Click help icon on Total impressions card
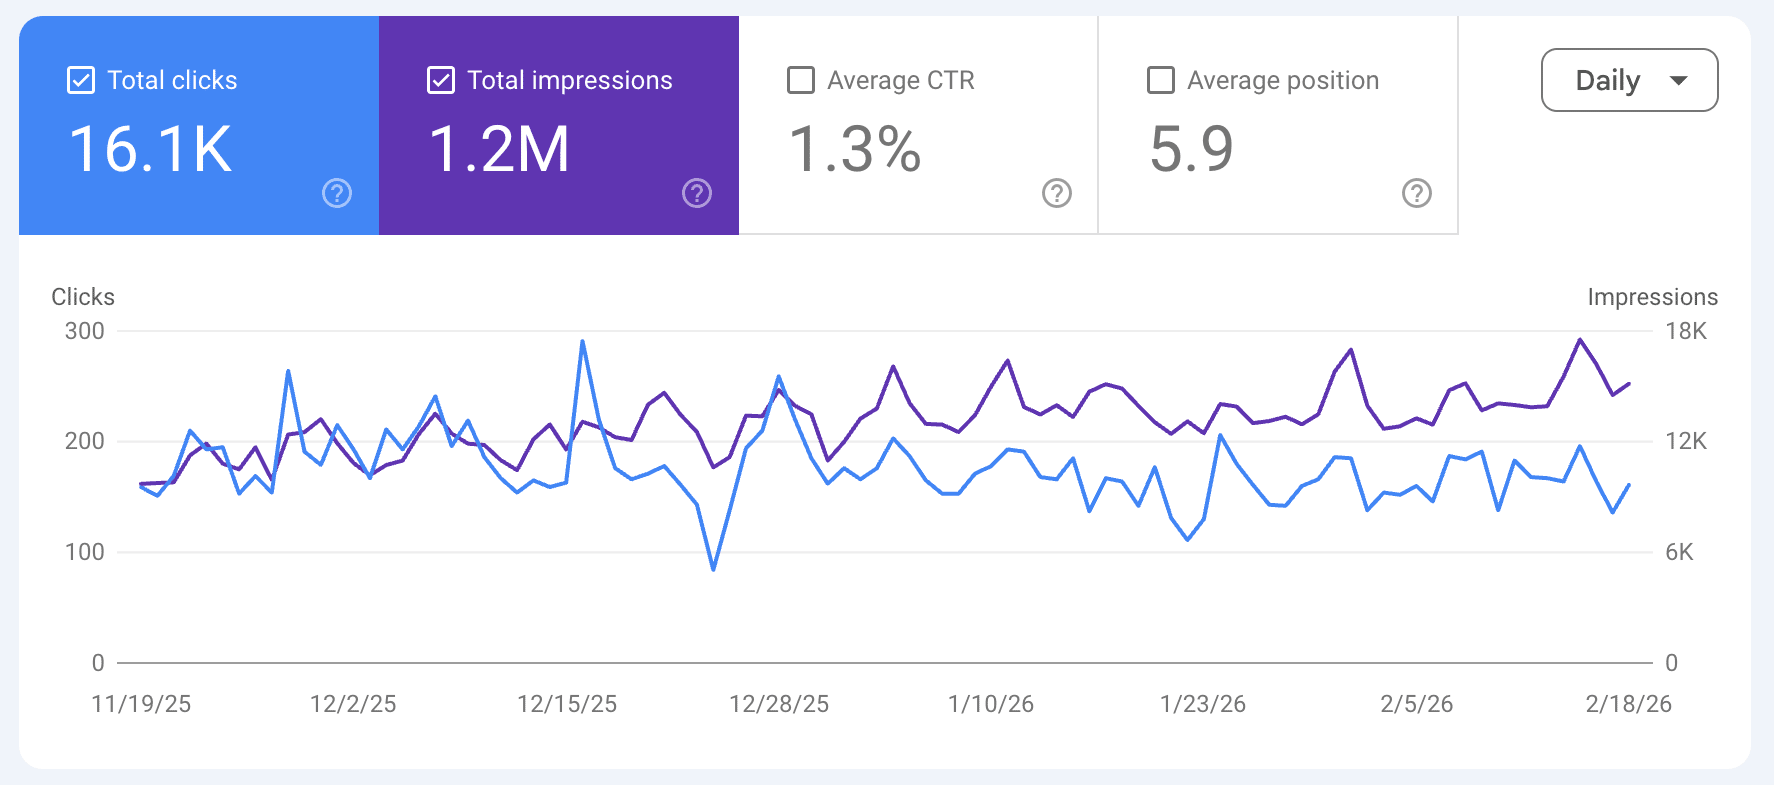The height and width of the screenshot is (785, 1774). 697,193
